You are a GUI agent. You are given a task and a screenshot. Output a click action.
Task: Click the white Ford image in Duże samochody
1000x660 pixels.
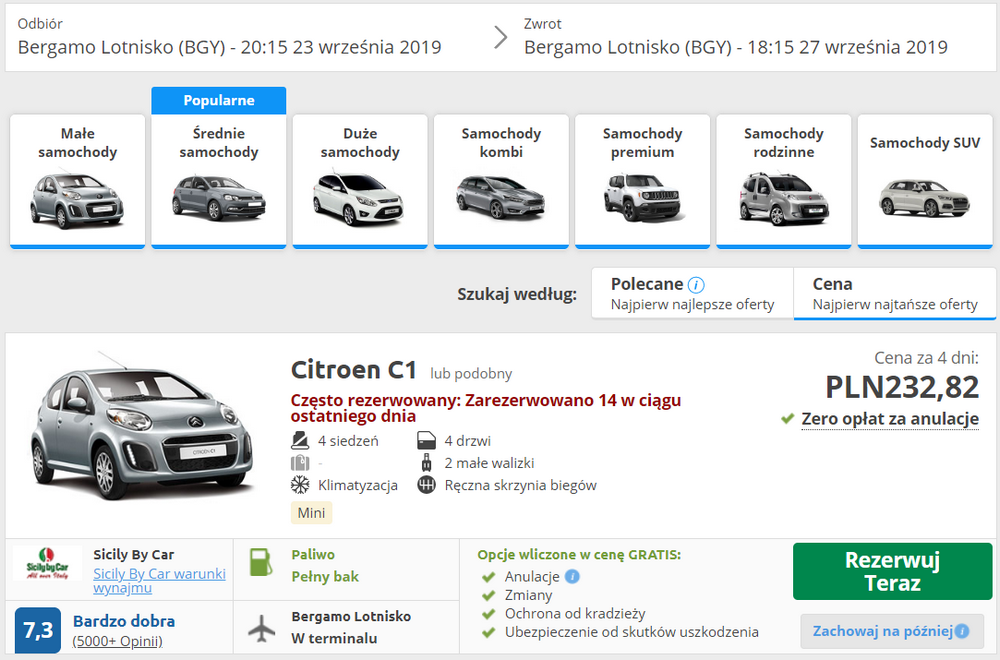[x=359, y=198]
